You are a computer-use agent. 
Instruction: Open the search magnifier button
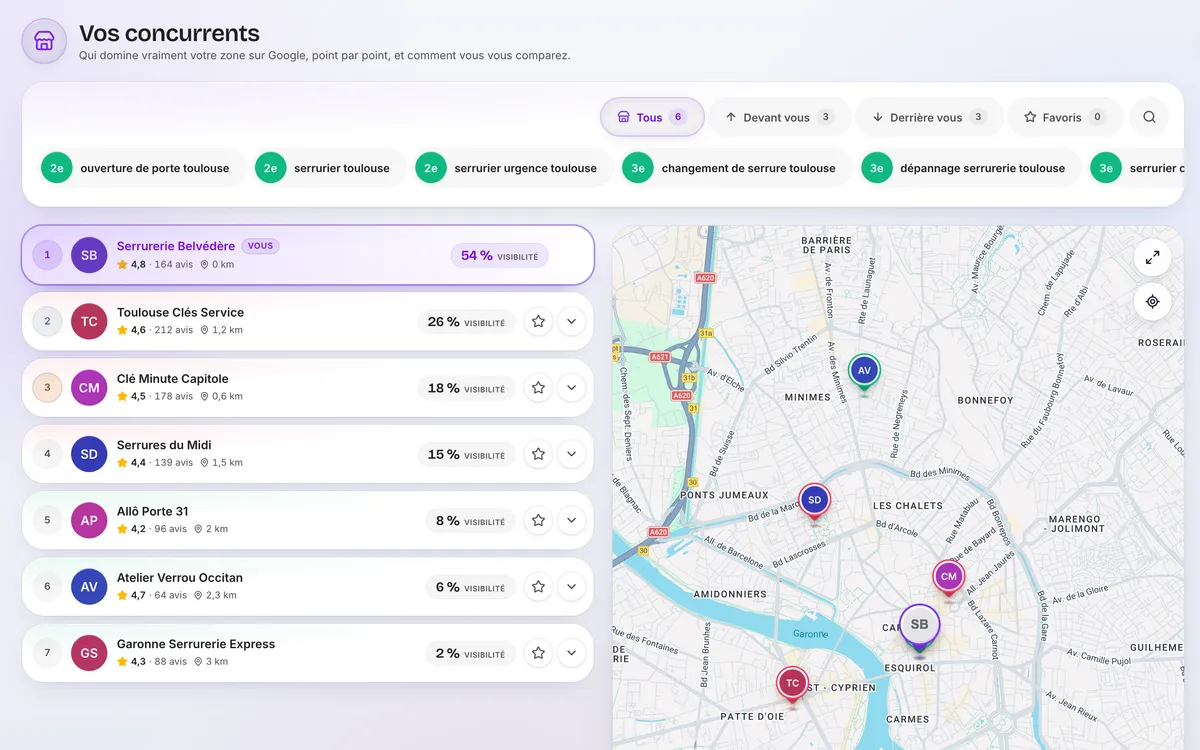[1149, 117]
